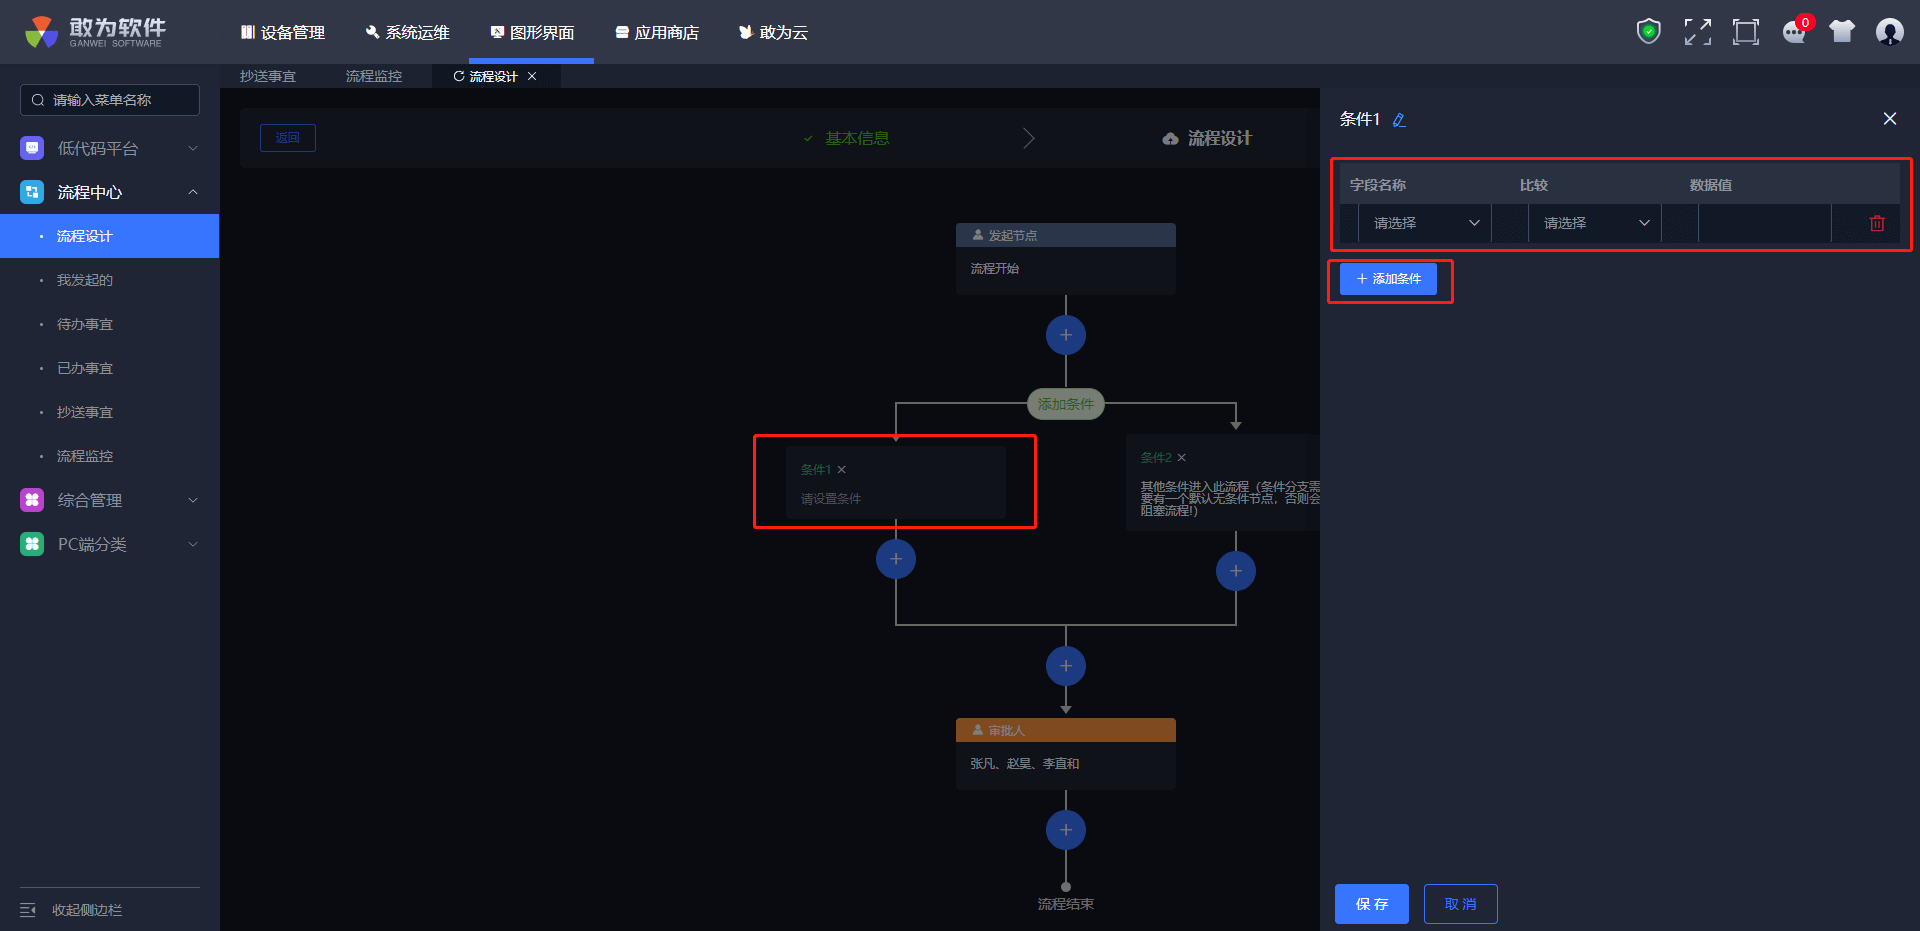Click the square frame screen icon

1745,32
